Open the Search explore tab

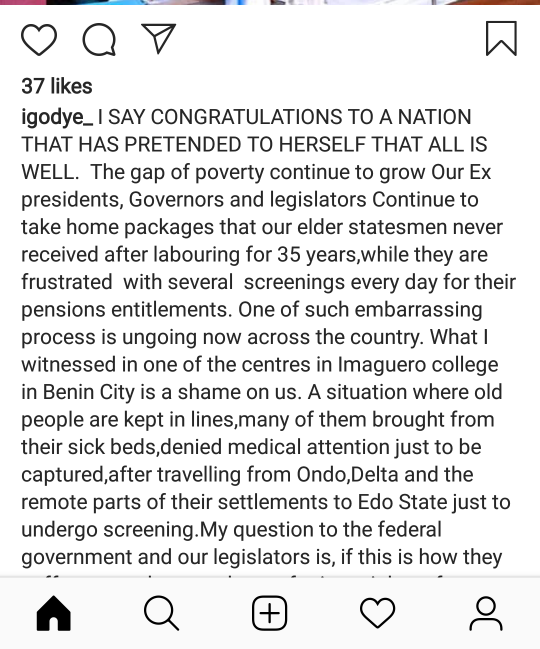(x=161, y=613)
